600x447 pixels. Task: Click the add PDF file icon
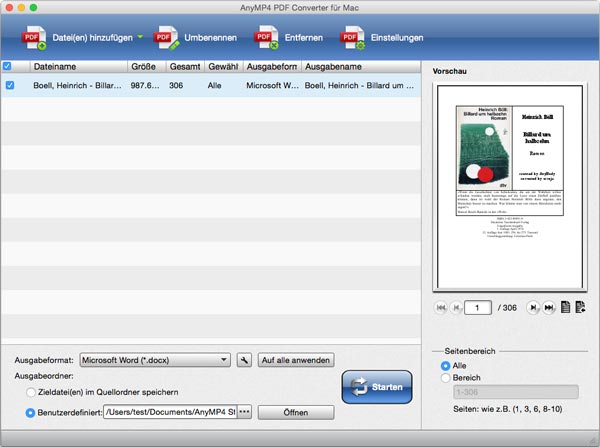pyautogui.click(x=34, y=38)
